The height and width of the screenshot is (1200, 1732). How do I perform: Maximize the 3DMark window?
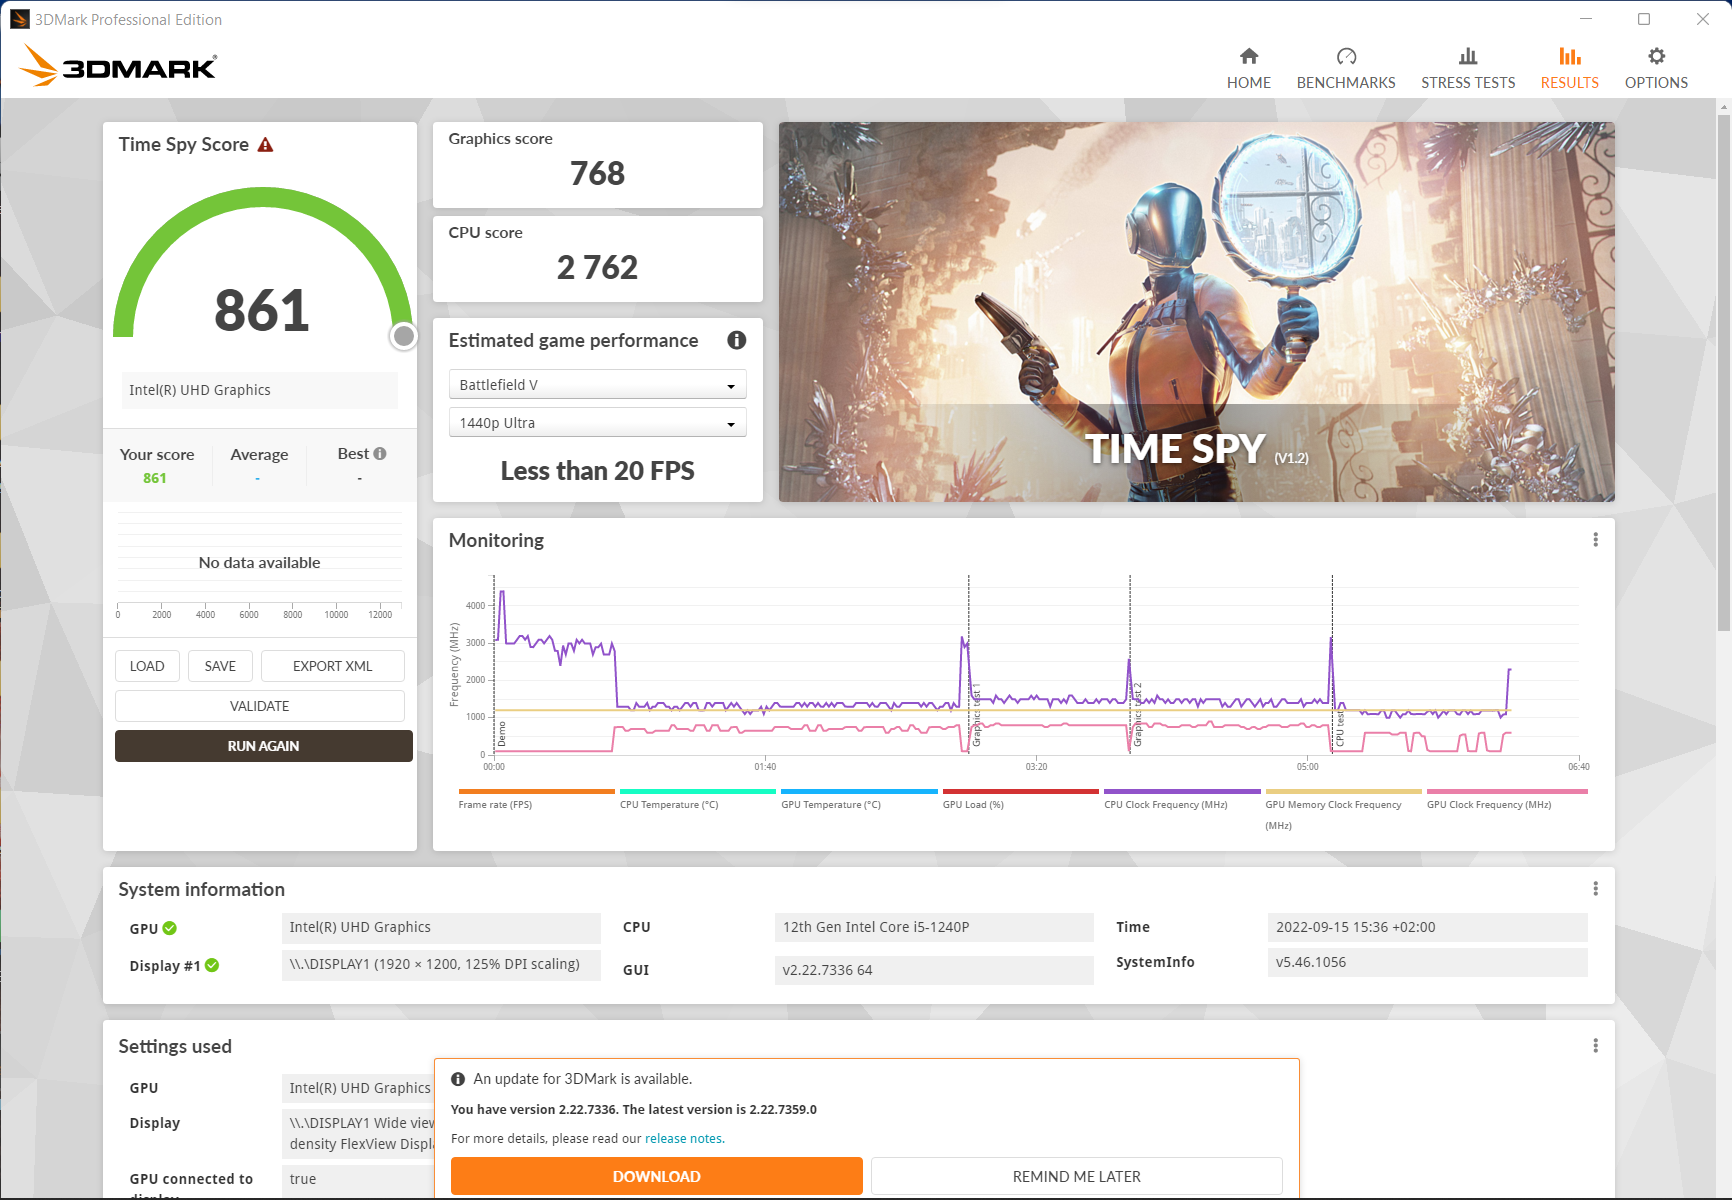1644,19
